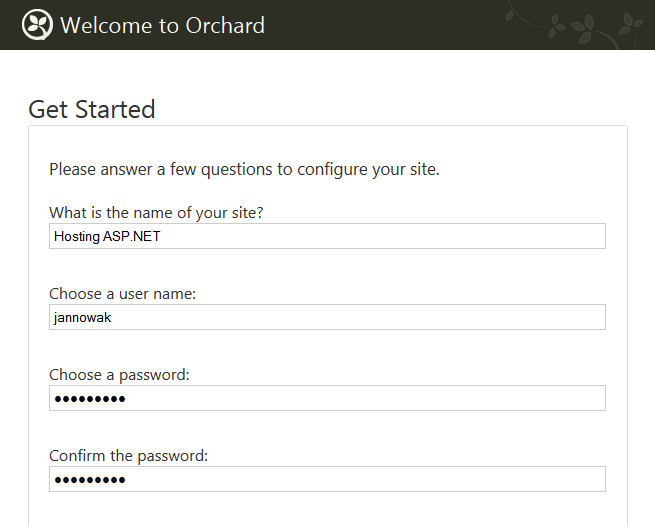Click the 'Choose a password:' label

[119, 375]
